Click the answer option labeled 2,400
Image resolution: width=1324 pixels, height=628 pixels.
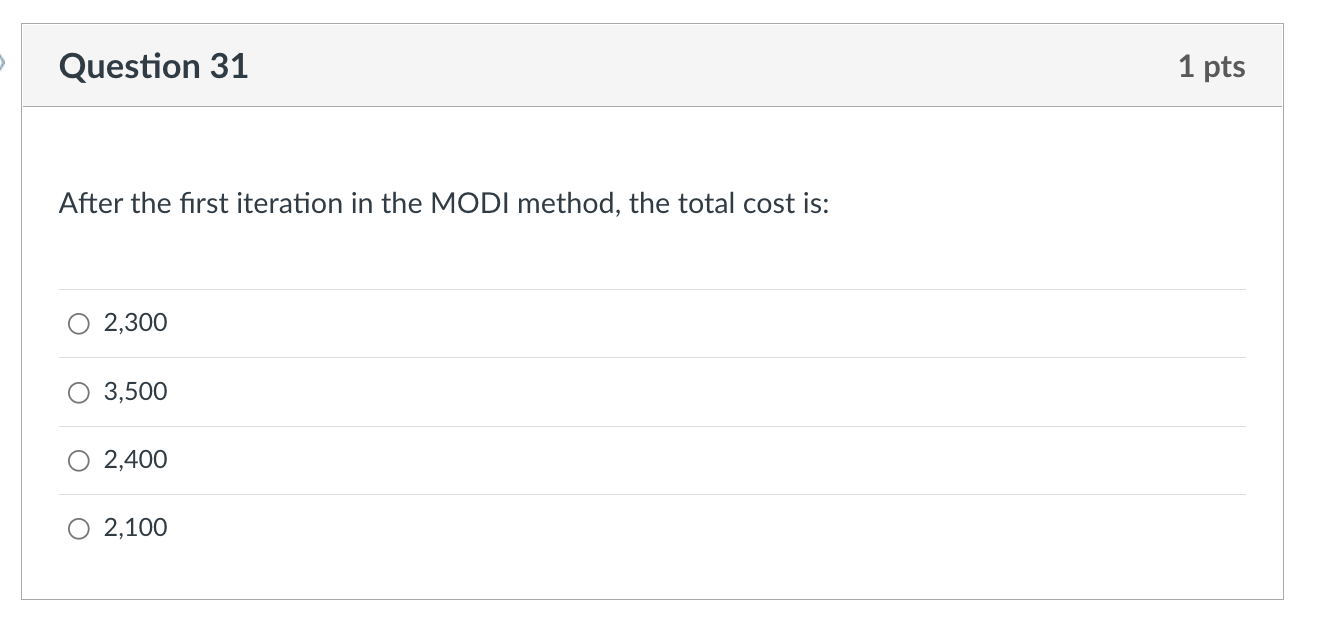[134, 459]
